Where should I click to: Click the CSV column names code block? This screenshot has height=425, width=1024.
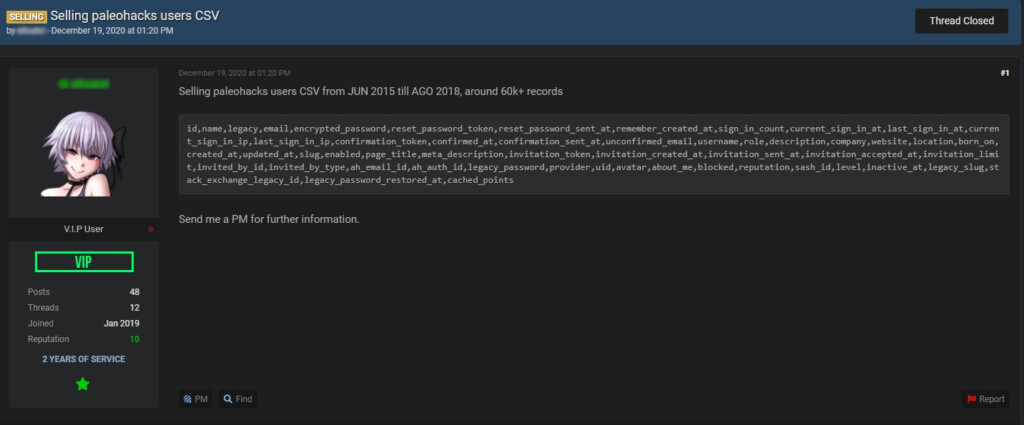point(594,154)
